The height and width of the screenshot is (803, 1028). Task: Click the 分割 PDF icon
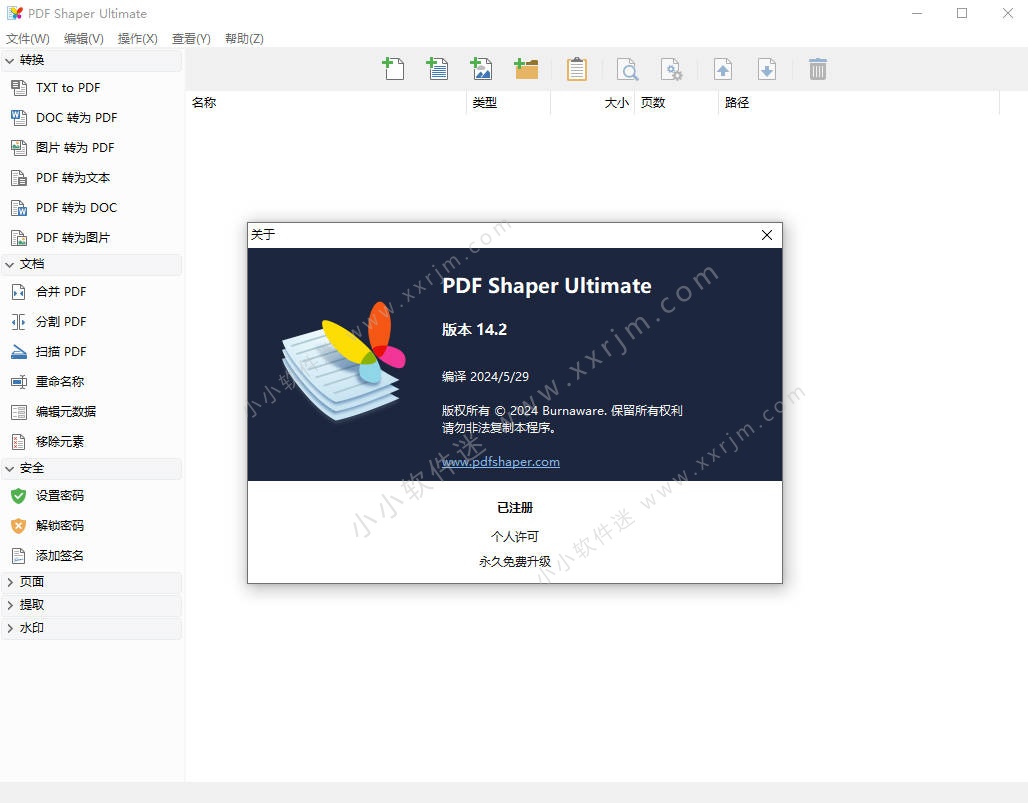[x=19, y=321]
